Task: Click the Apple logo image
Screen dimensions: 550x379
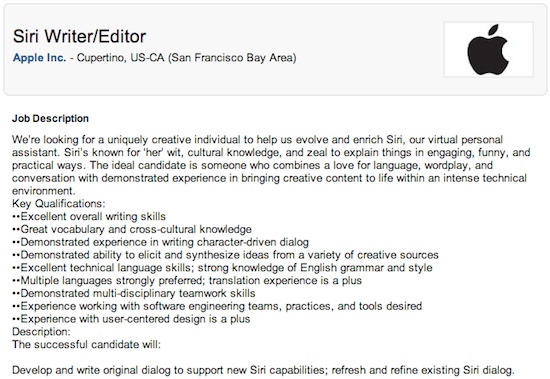Action: click(x=488, y=49)
